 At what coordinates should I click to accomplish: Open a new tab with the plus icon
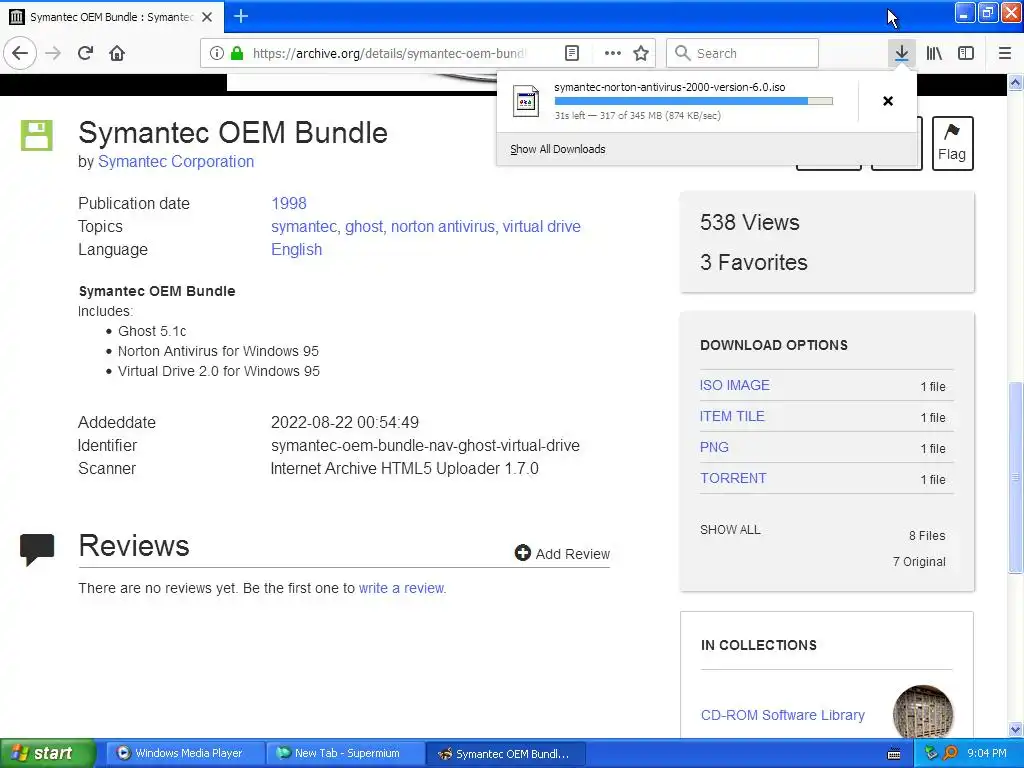point(241,16)
